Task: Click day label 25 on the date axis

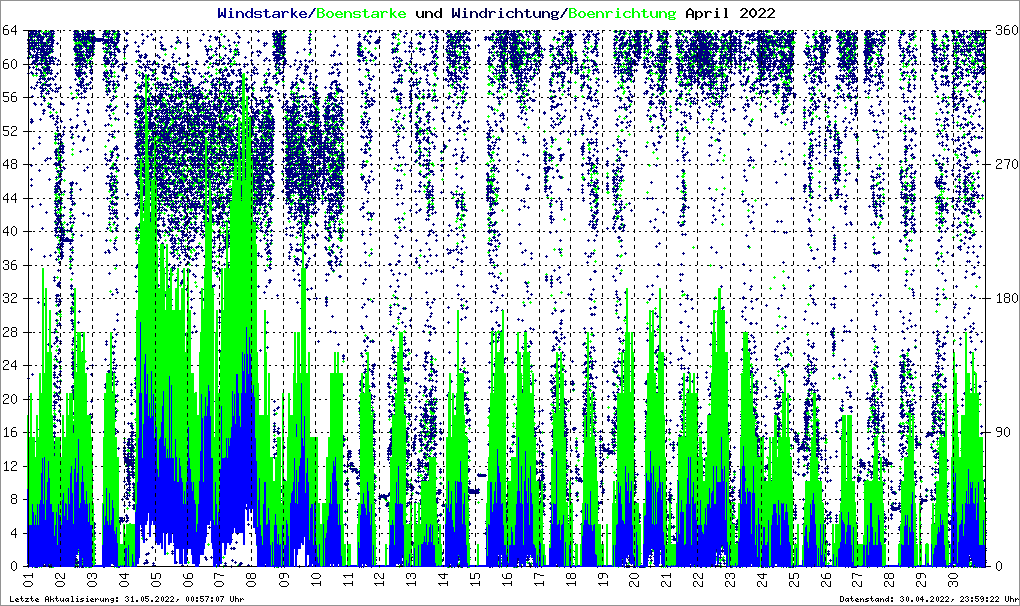Action: pos(793,577)
